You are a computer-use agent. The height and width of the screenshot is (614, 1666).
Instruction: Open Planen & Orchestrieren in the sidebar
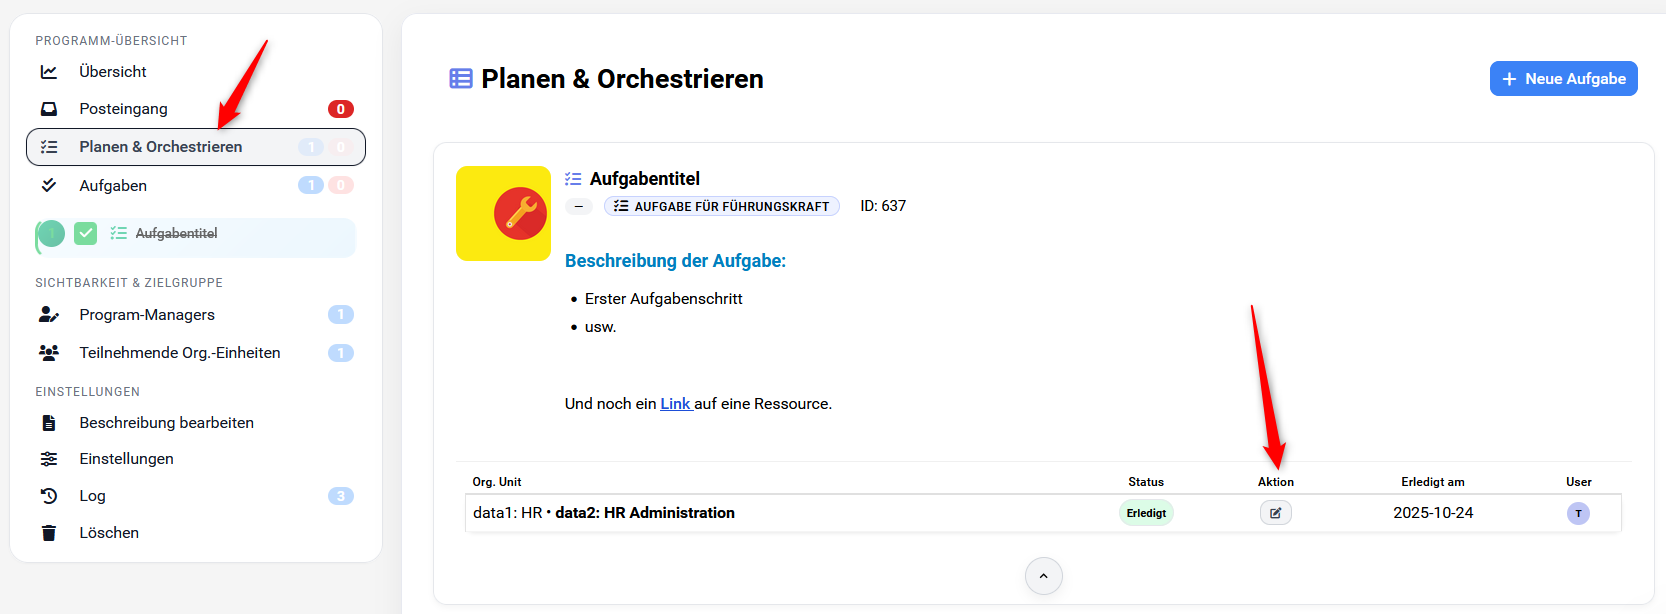pyautogui.click(x=160, y=146)
